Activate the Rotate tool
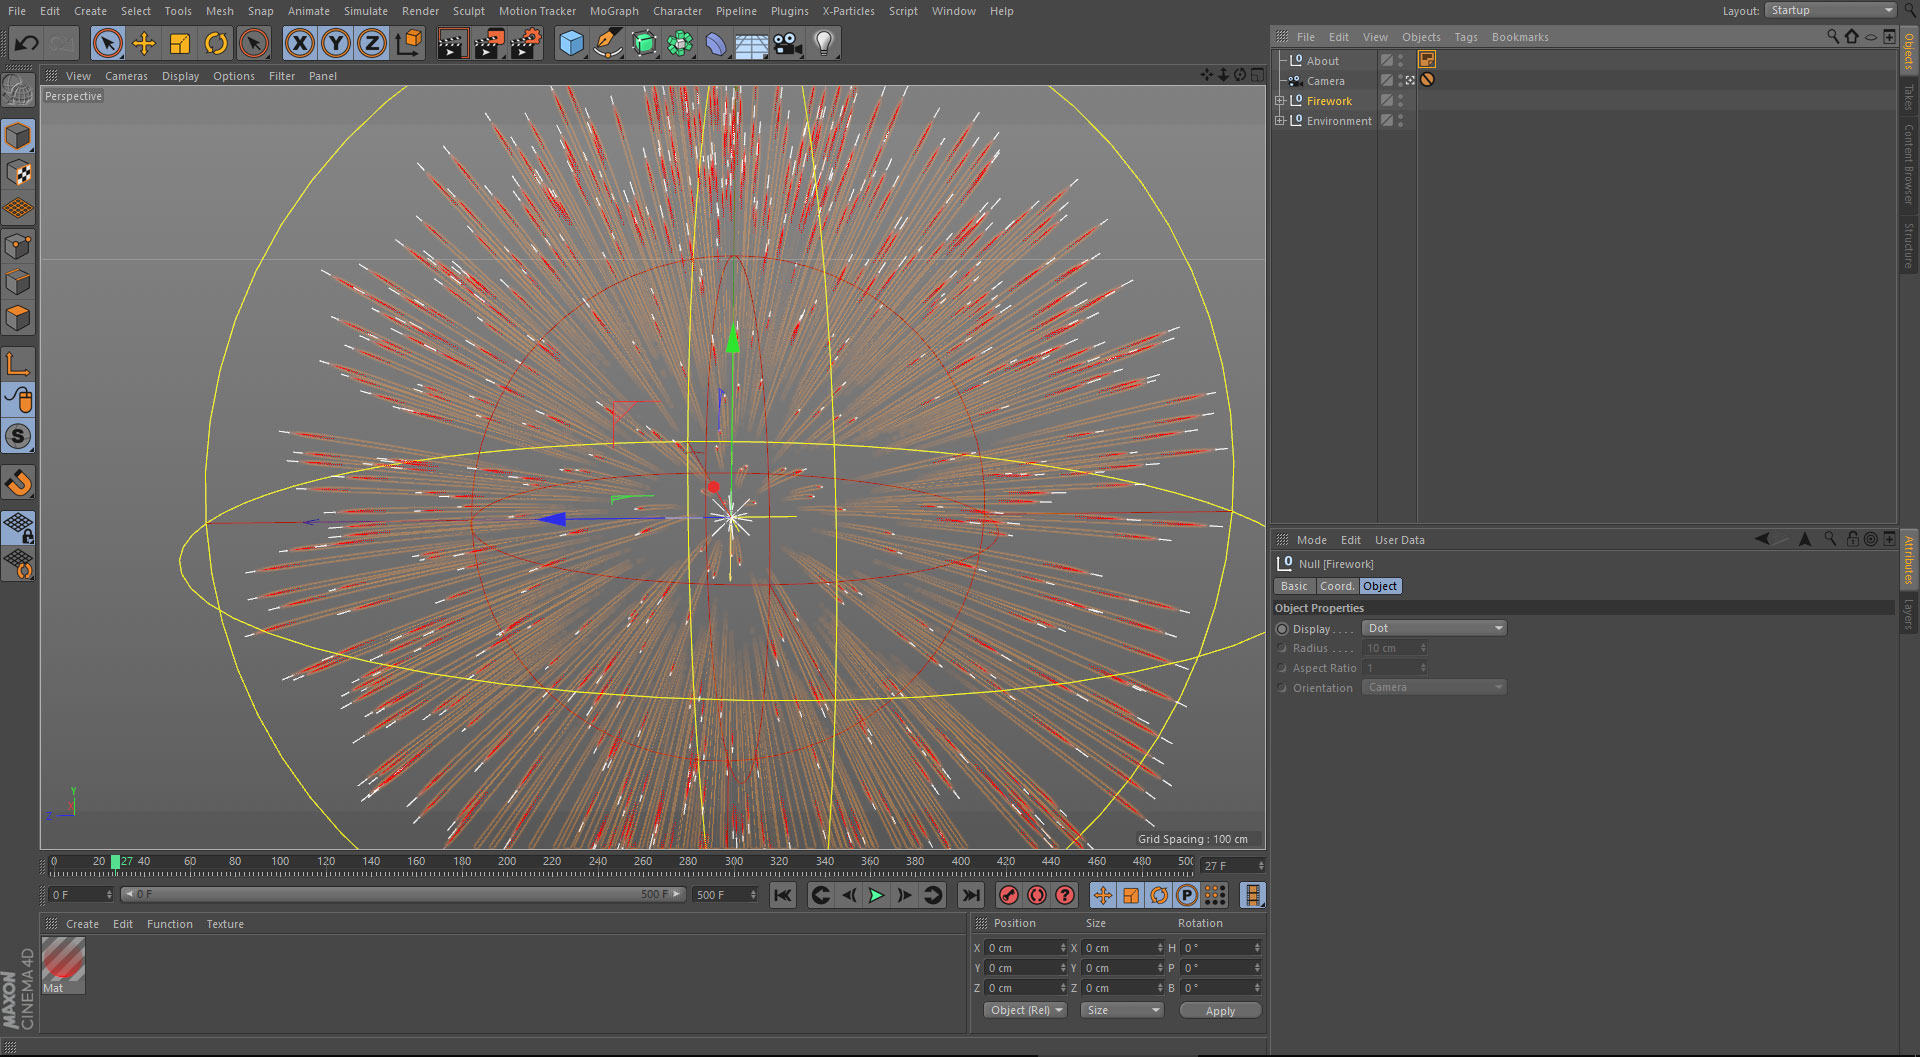Viewport: 1920px width, 1057px height. pyautogui.click(x=216, y=43)
